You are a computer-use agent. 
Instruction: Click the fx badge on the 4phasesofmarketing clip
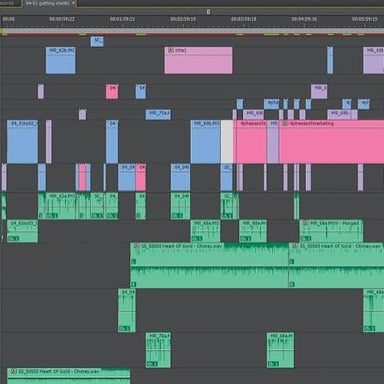(285, 123)
